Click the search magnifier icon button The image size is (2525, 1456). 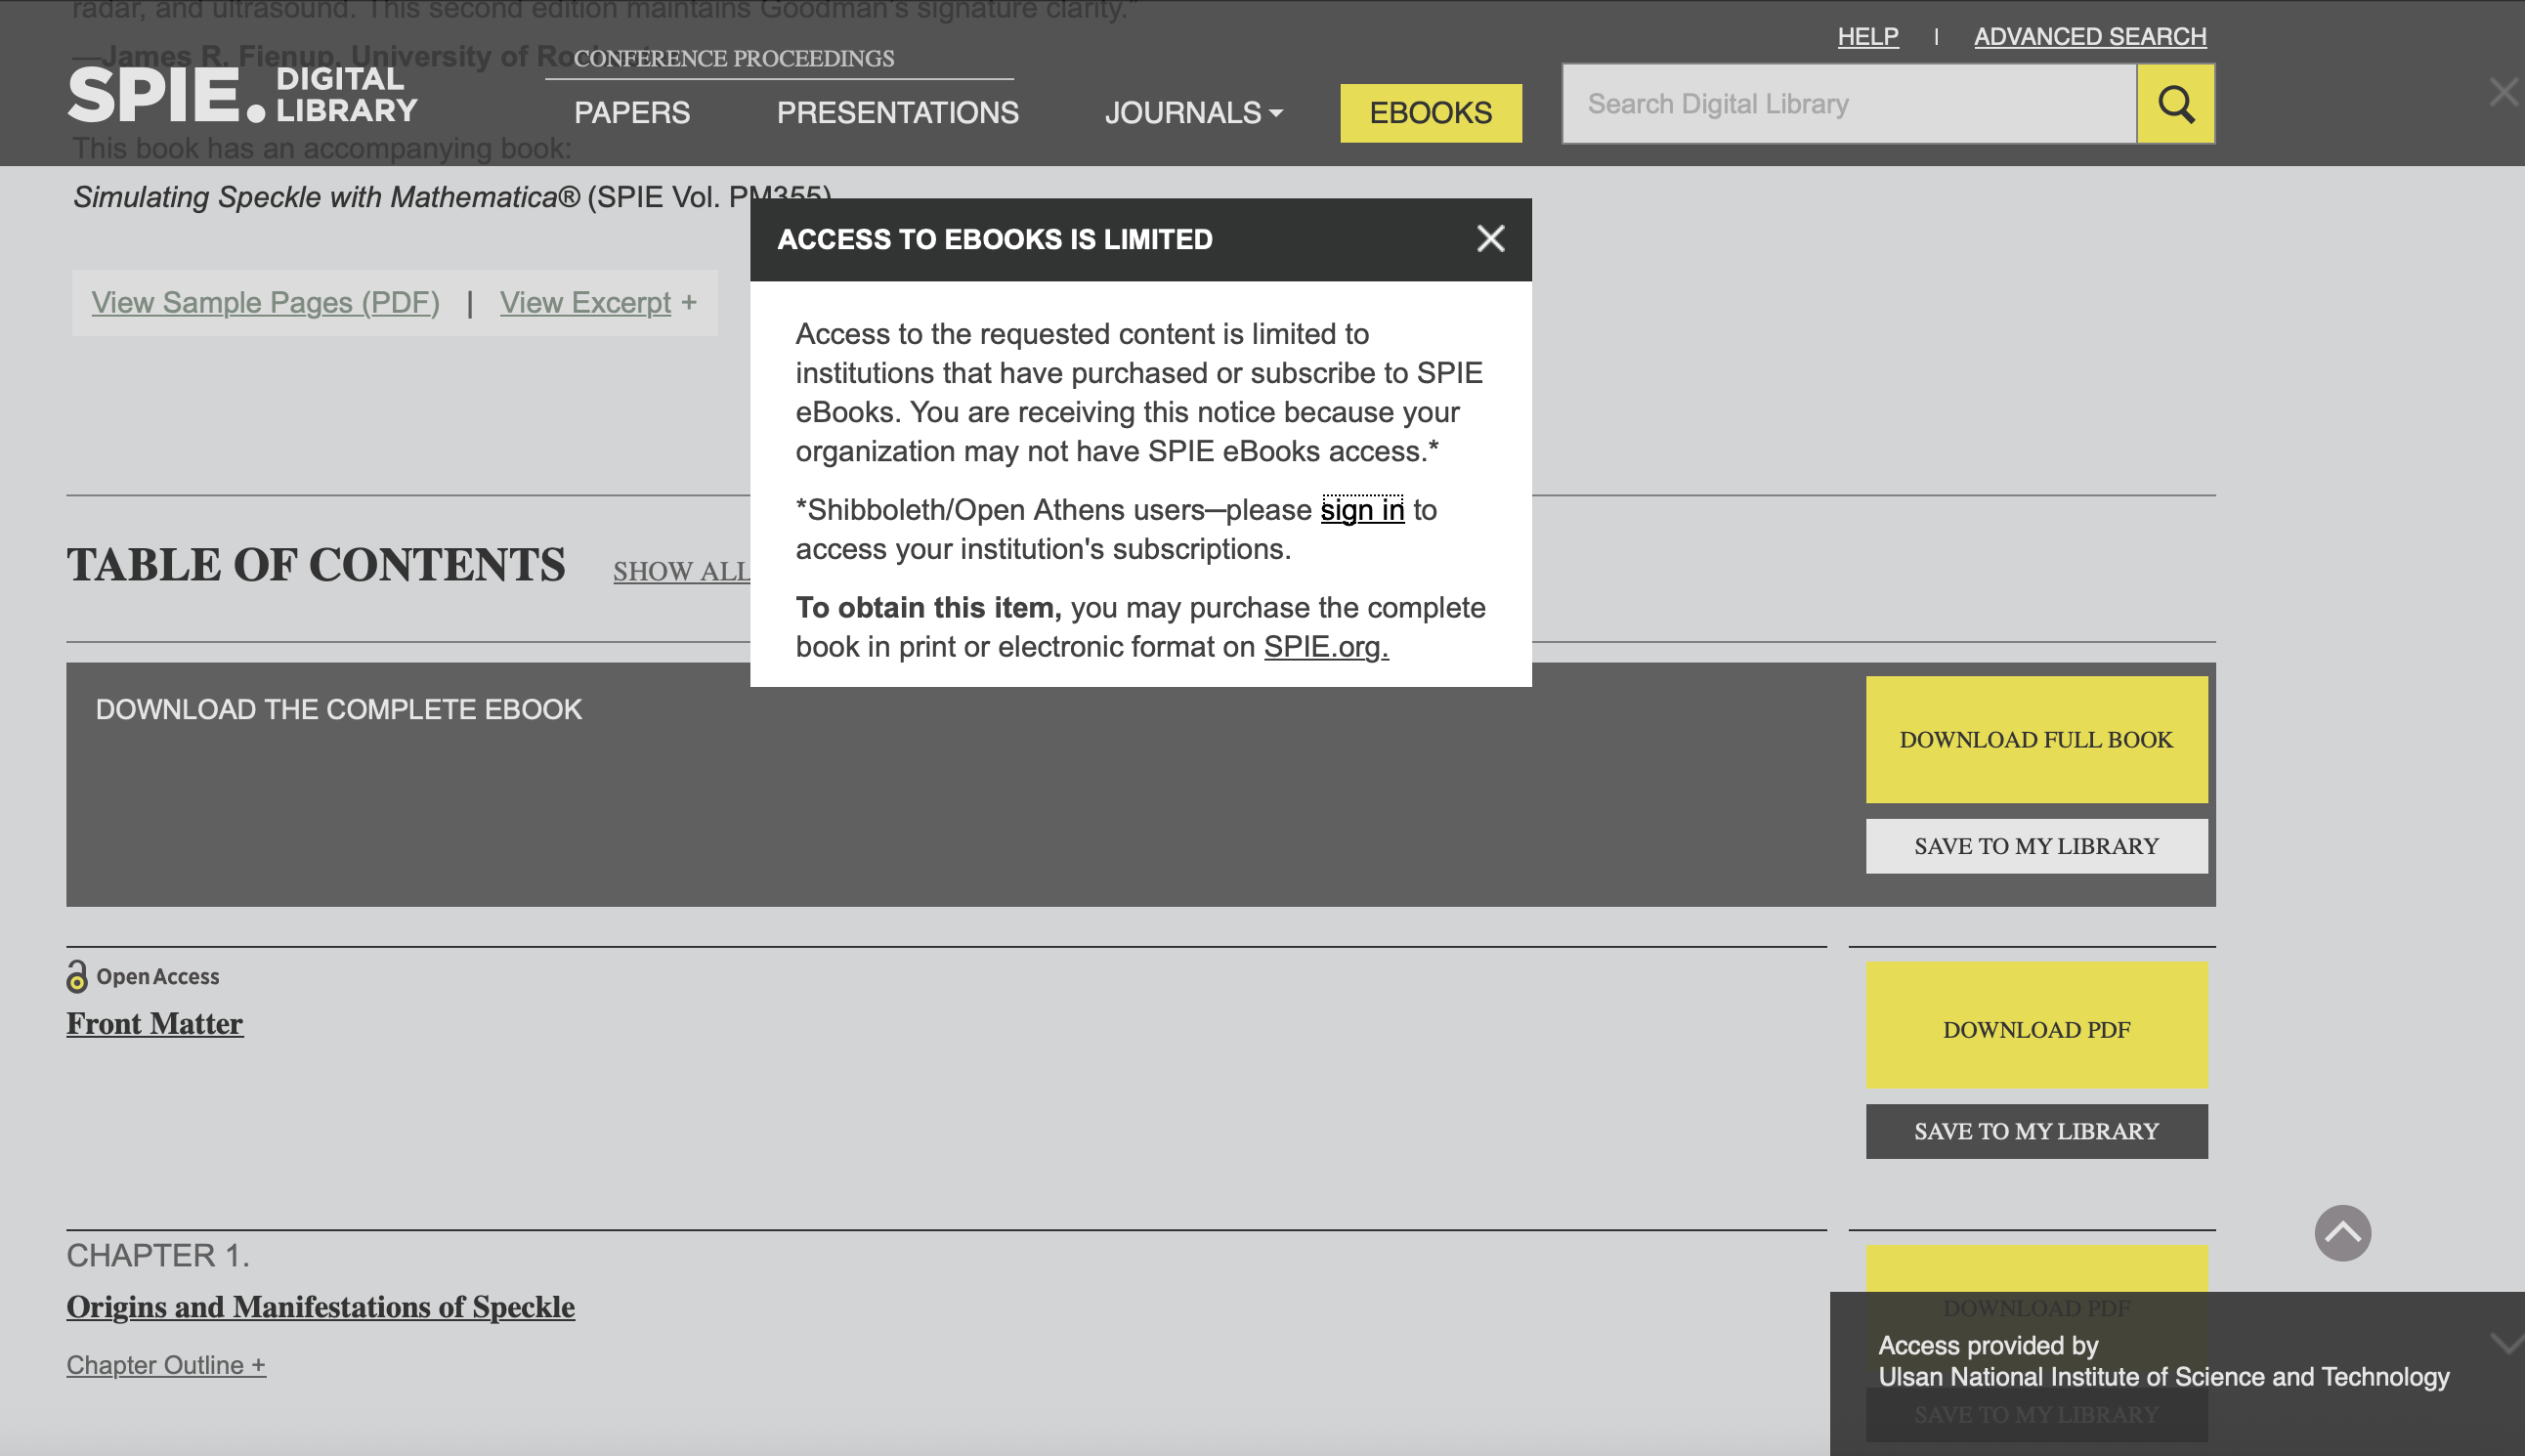click(x=2175, y=104)
